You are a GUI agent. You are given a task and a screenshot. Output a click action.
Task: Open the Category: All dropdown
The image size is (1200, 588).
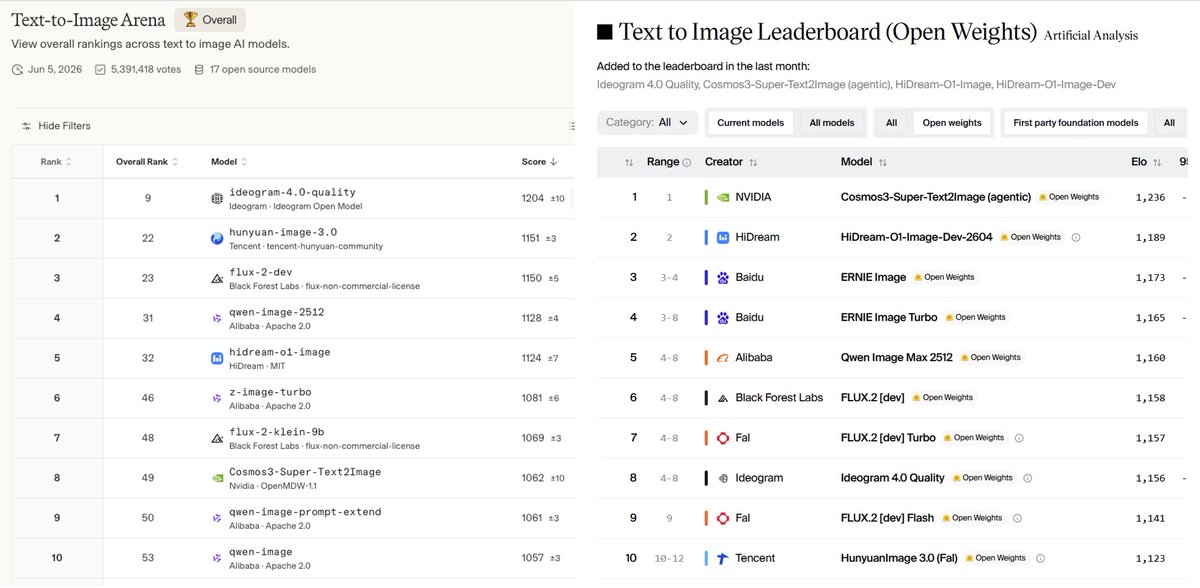tap(647, 122)
